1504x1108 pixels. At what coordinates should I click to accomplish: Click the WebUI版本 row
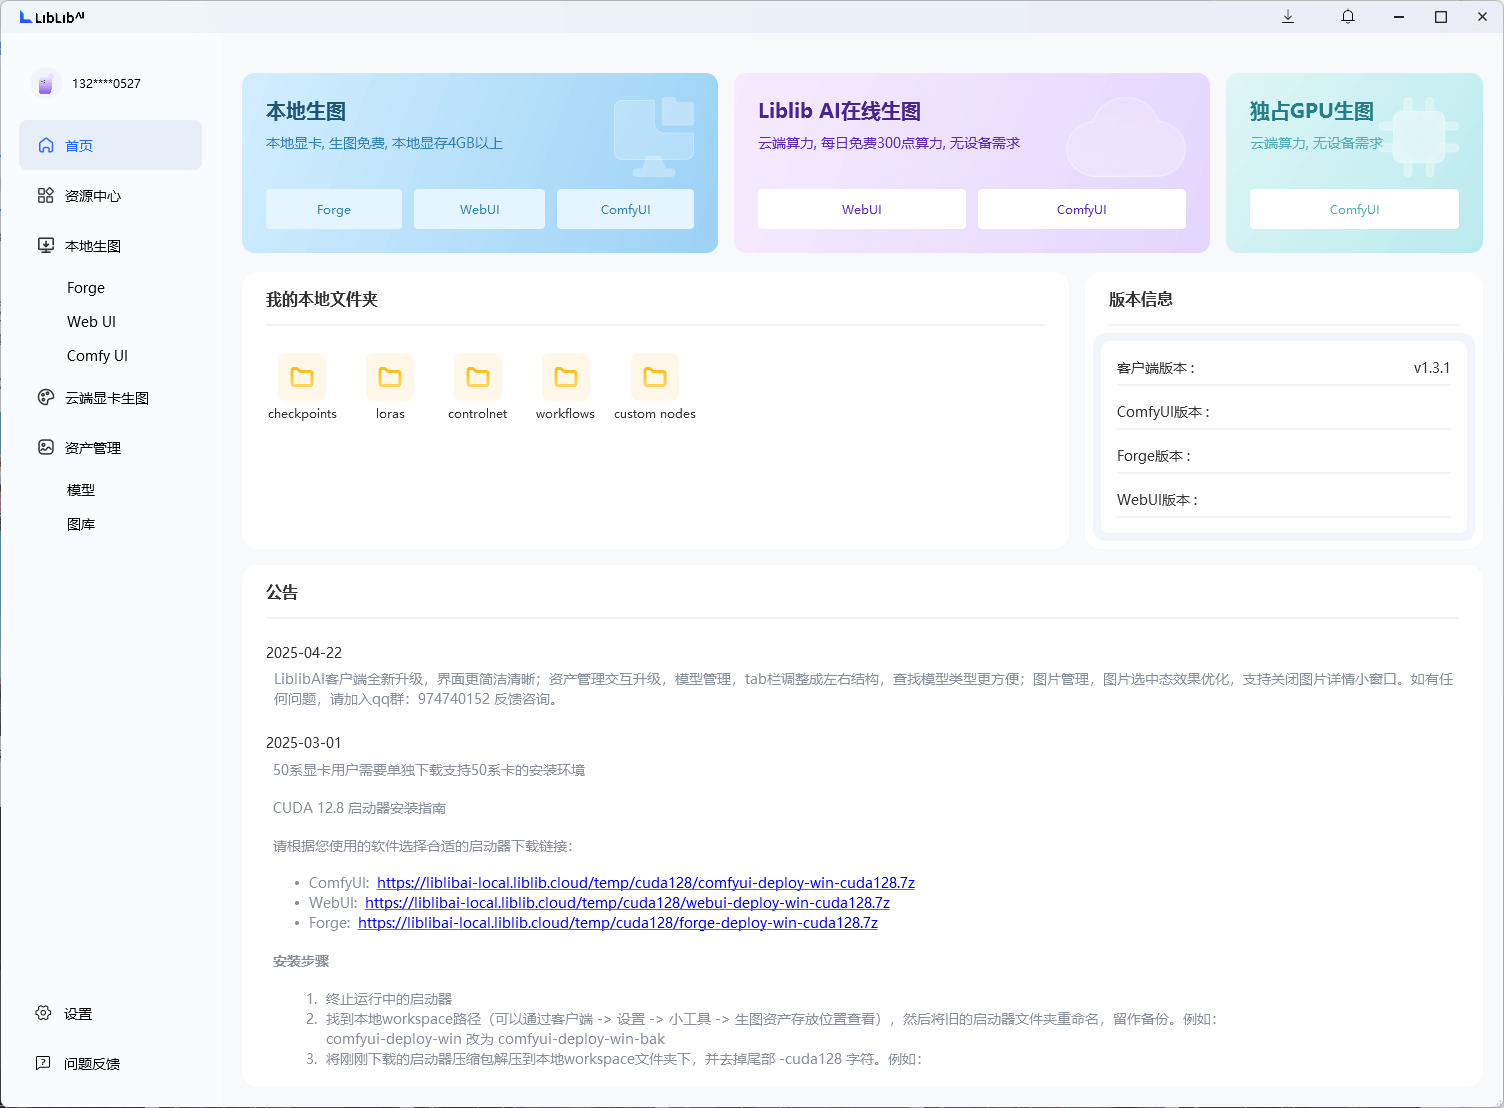pos(1284,500)
